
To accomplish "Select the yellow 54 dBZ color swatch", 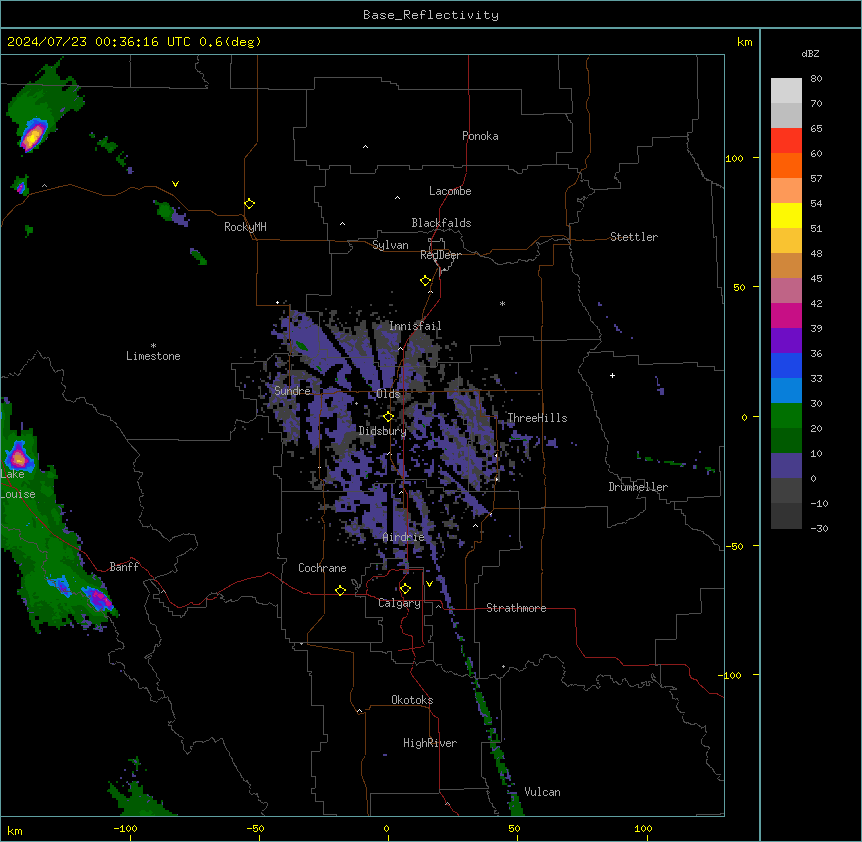I will [786, 215].
